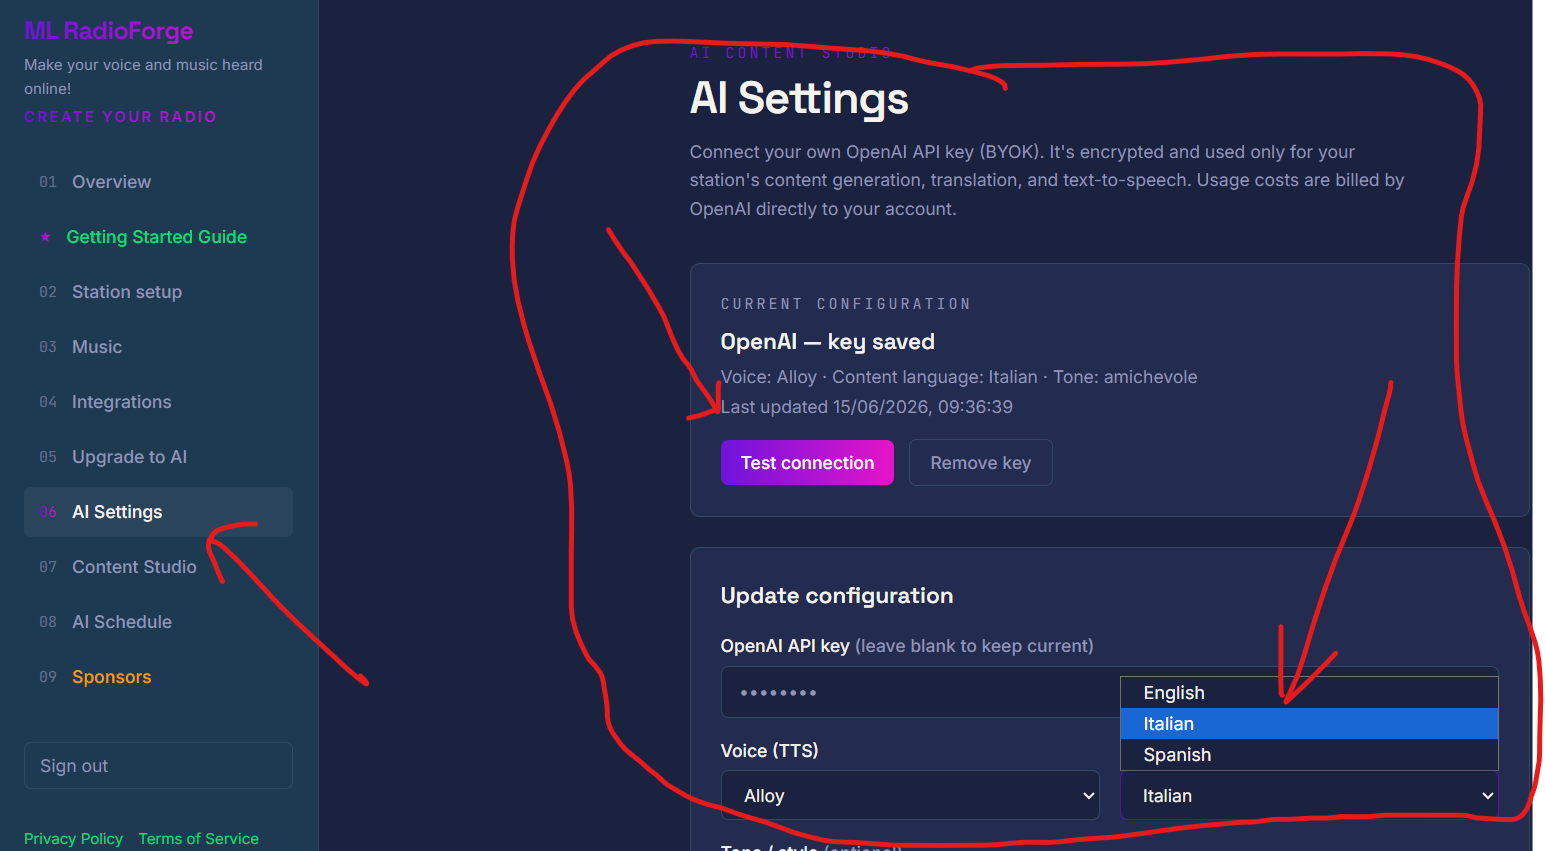This screenshot has height=851, width=1545.
Task: Click the 'Voice (TTS)' field label
Action: (769, 751)
